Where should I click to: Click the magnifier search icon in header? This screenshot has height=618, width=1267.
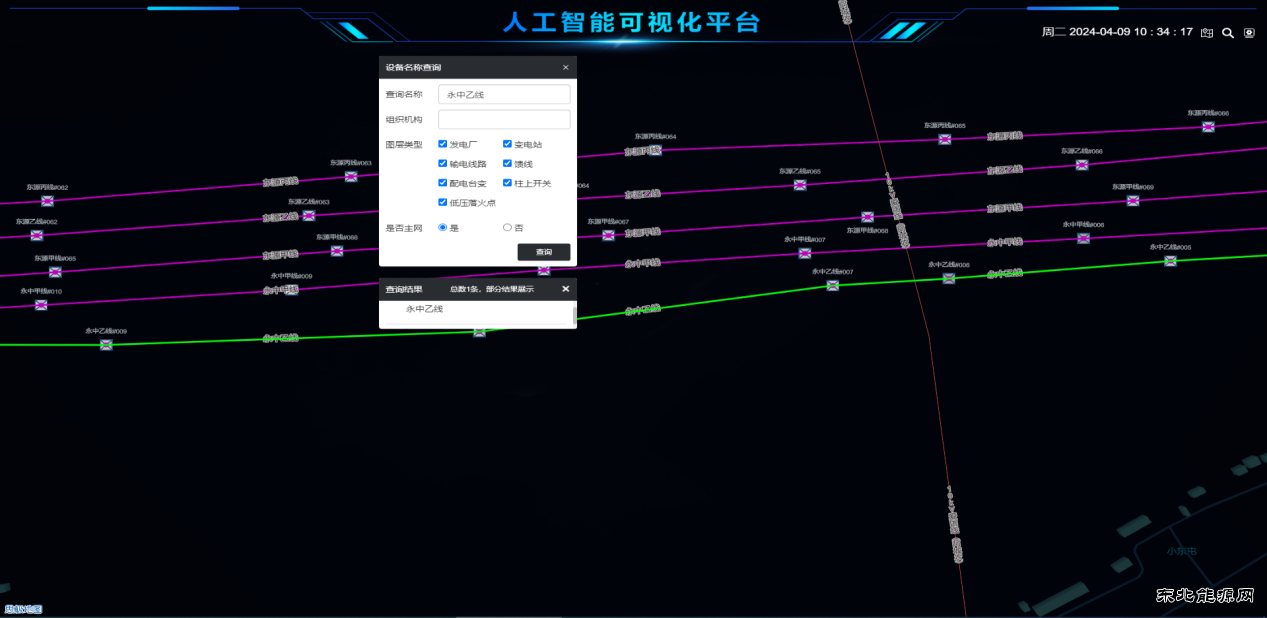click(x=1228, y=32)
